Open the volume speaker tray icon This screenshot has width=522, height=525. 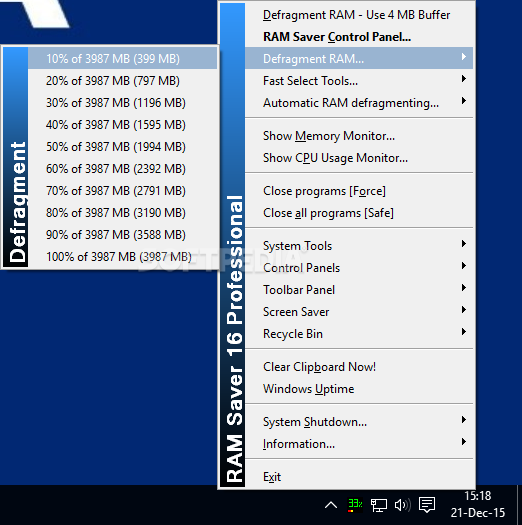pos(402,505)
